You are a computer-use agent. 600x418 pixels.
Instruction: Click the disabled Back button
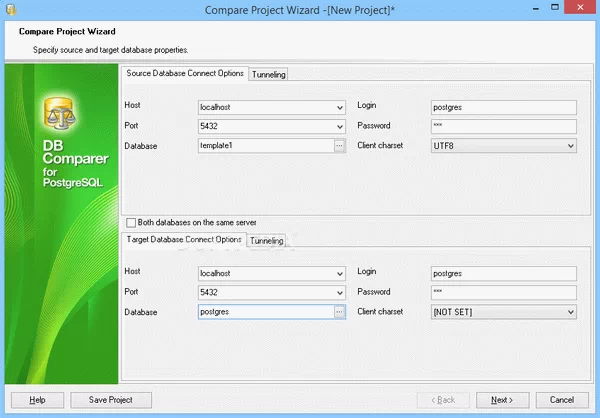tap(443, 400)
